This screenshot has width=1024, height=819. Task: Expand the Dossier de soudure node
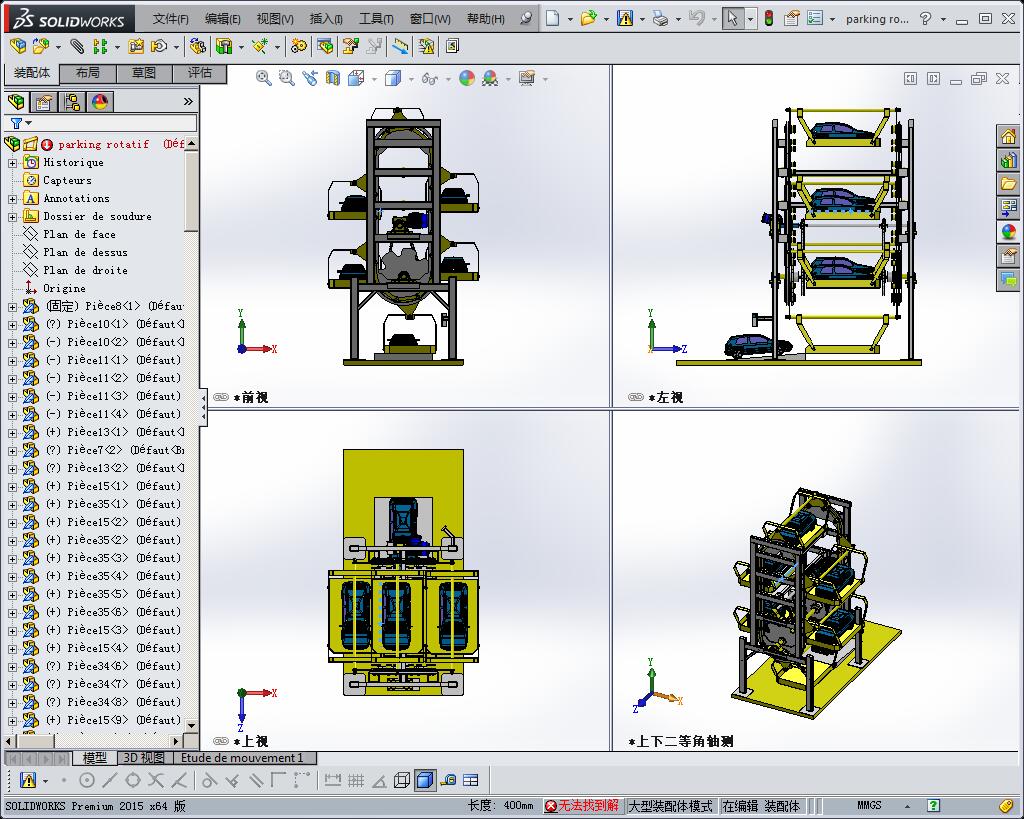coord(12,217)
